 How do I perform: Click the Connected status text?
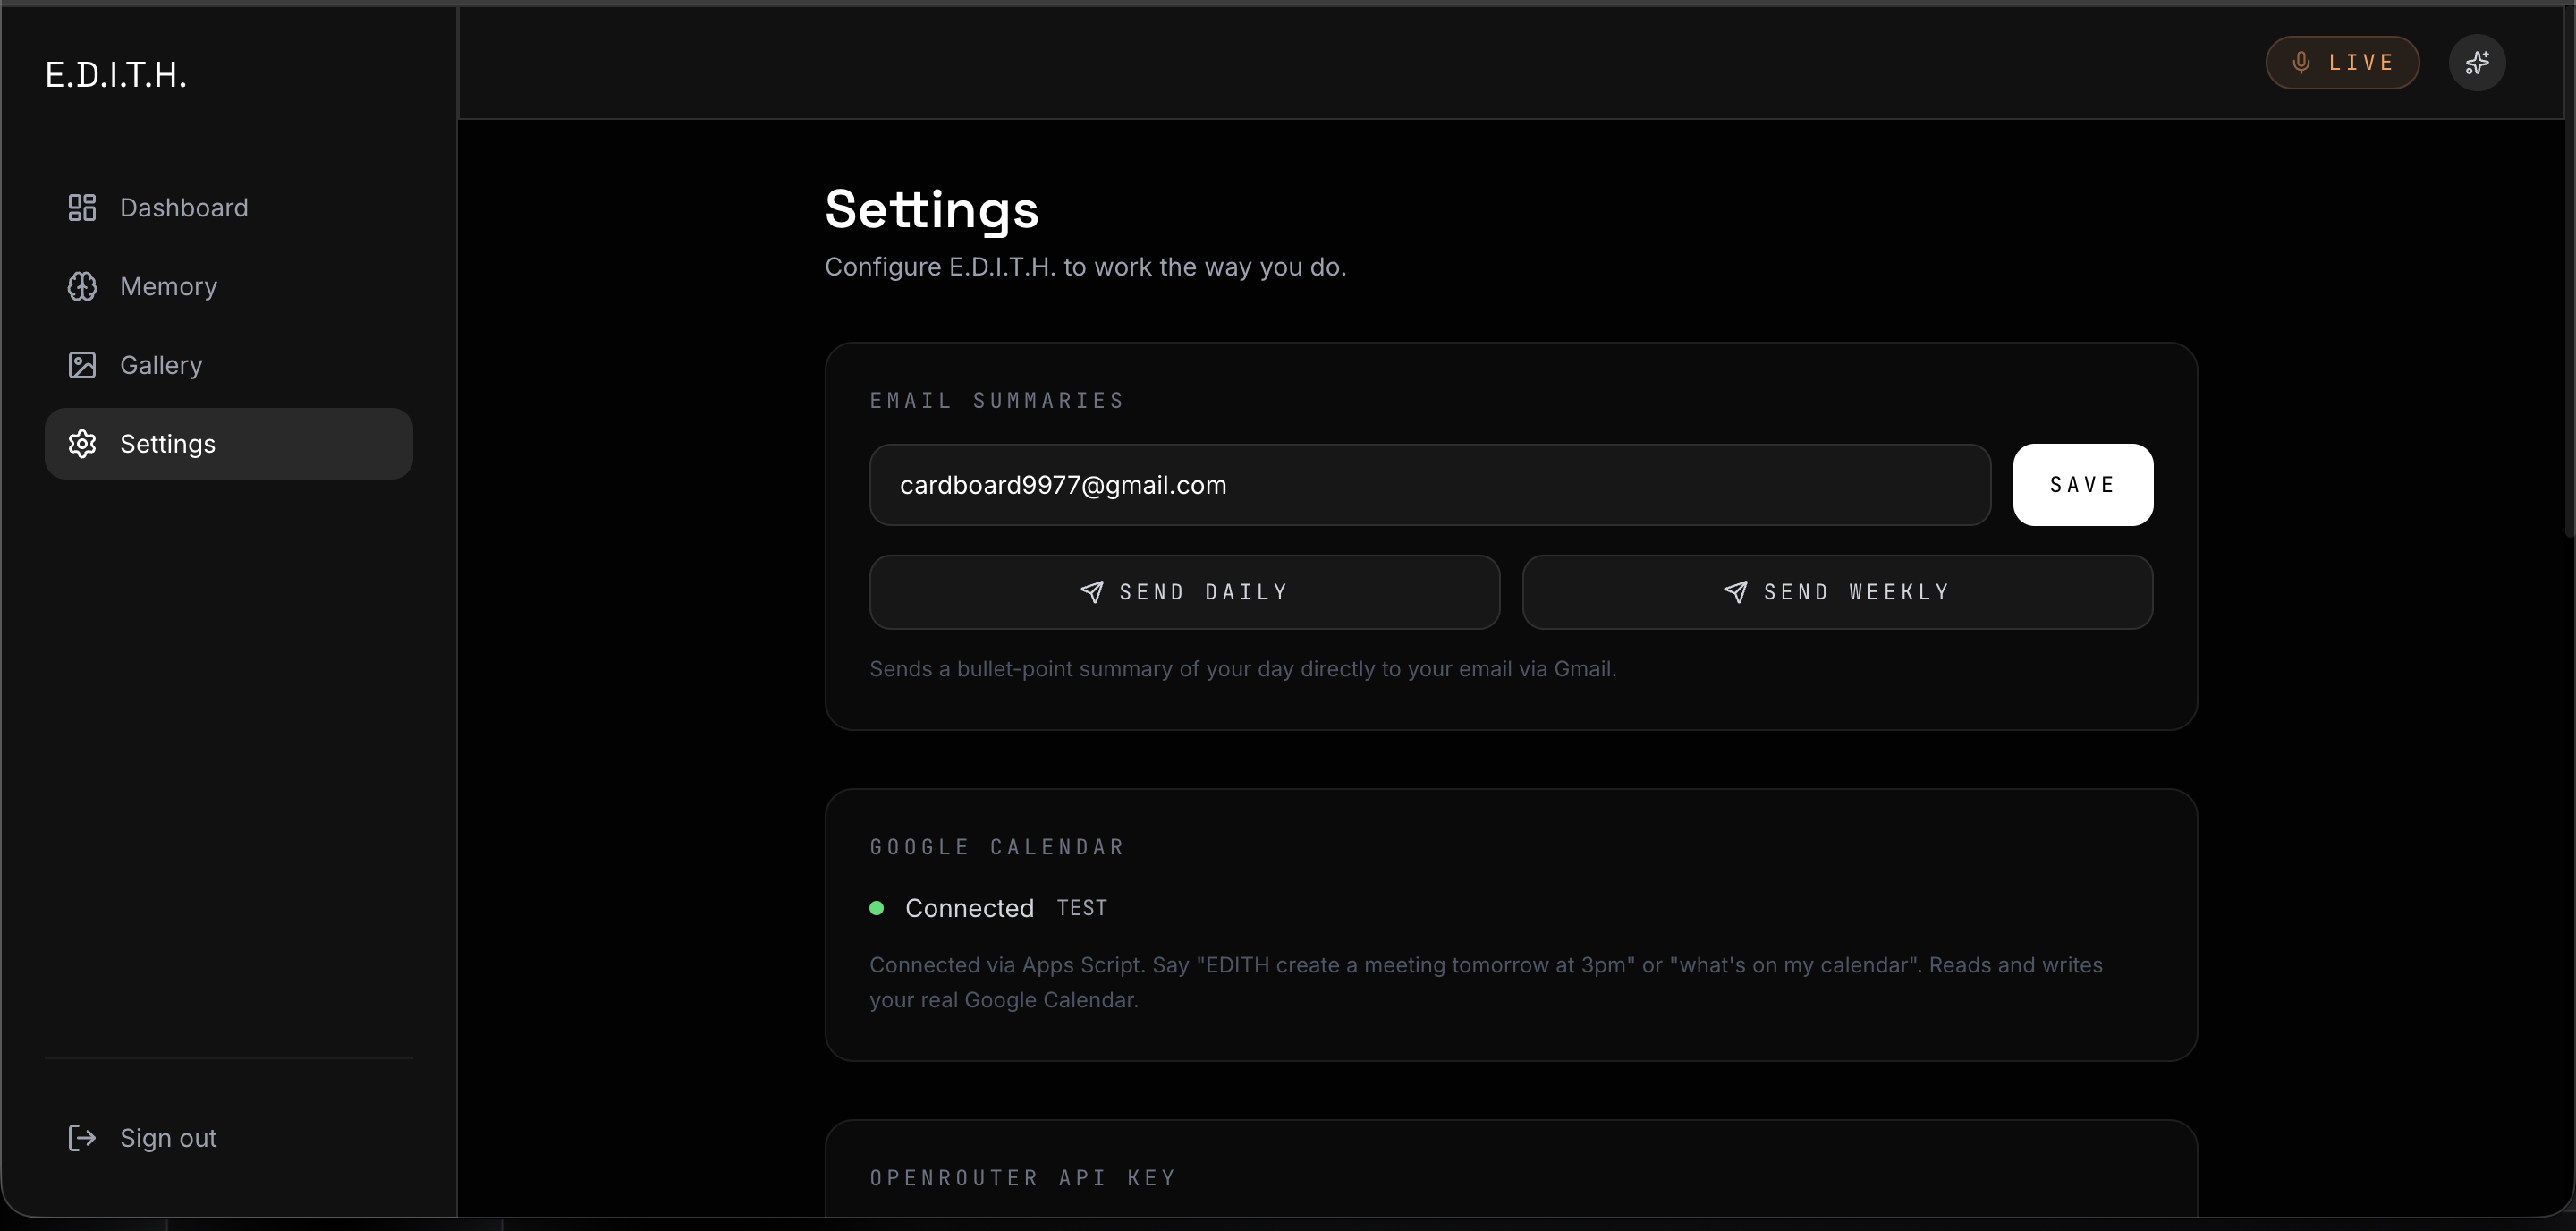969,908
